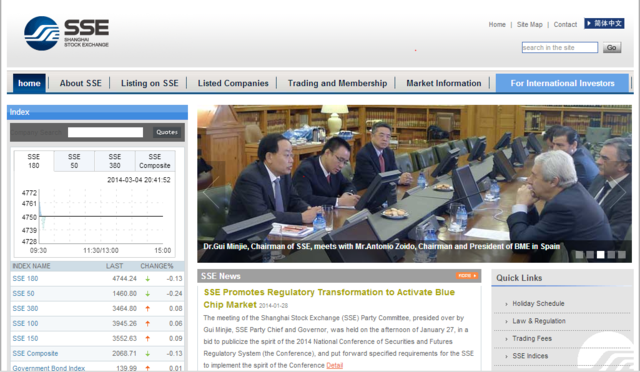Open Trading Fees quick link
This screenshot has width=640, height=372.
(x=532, y=339)
